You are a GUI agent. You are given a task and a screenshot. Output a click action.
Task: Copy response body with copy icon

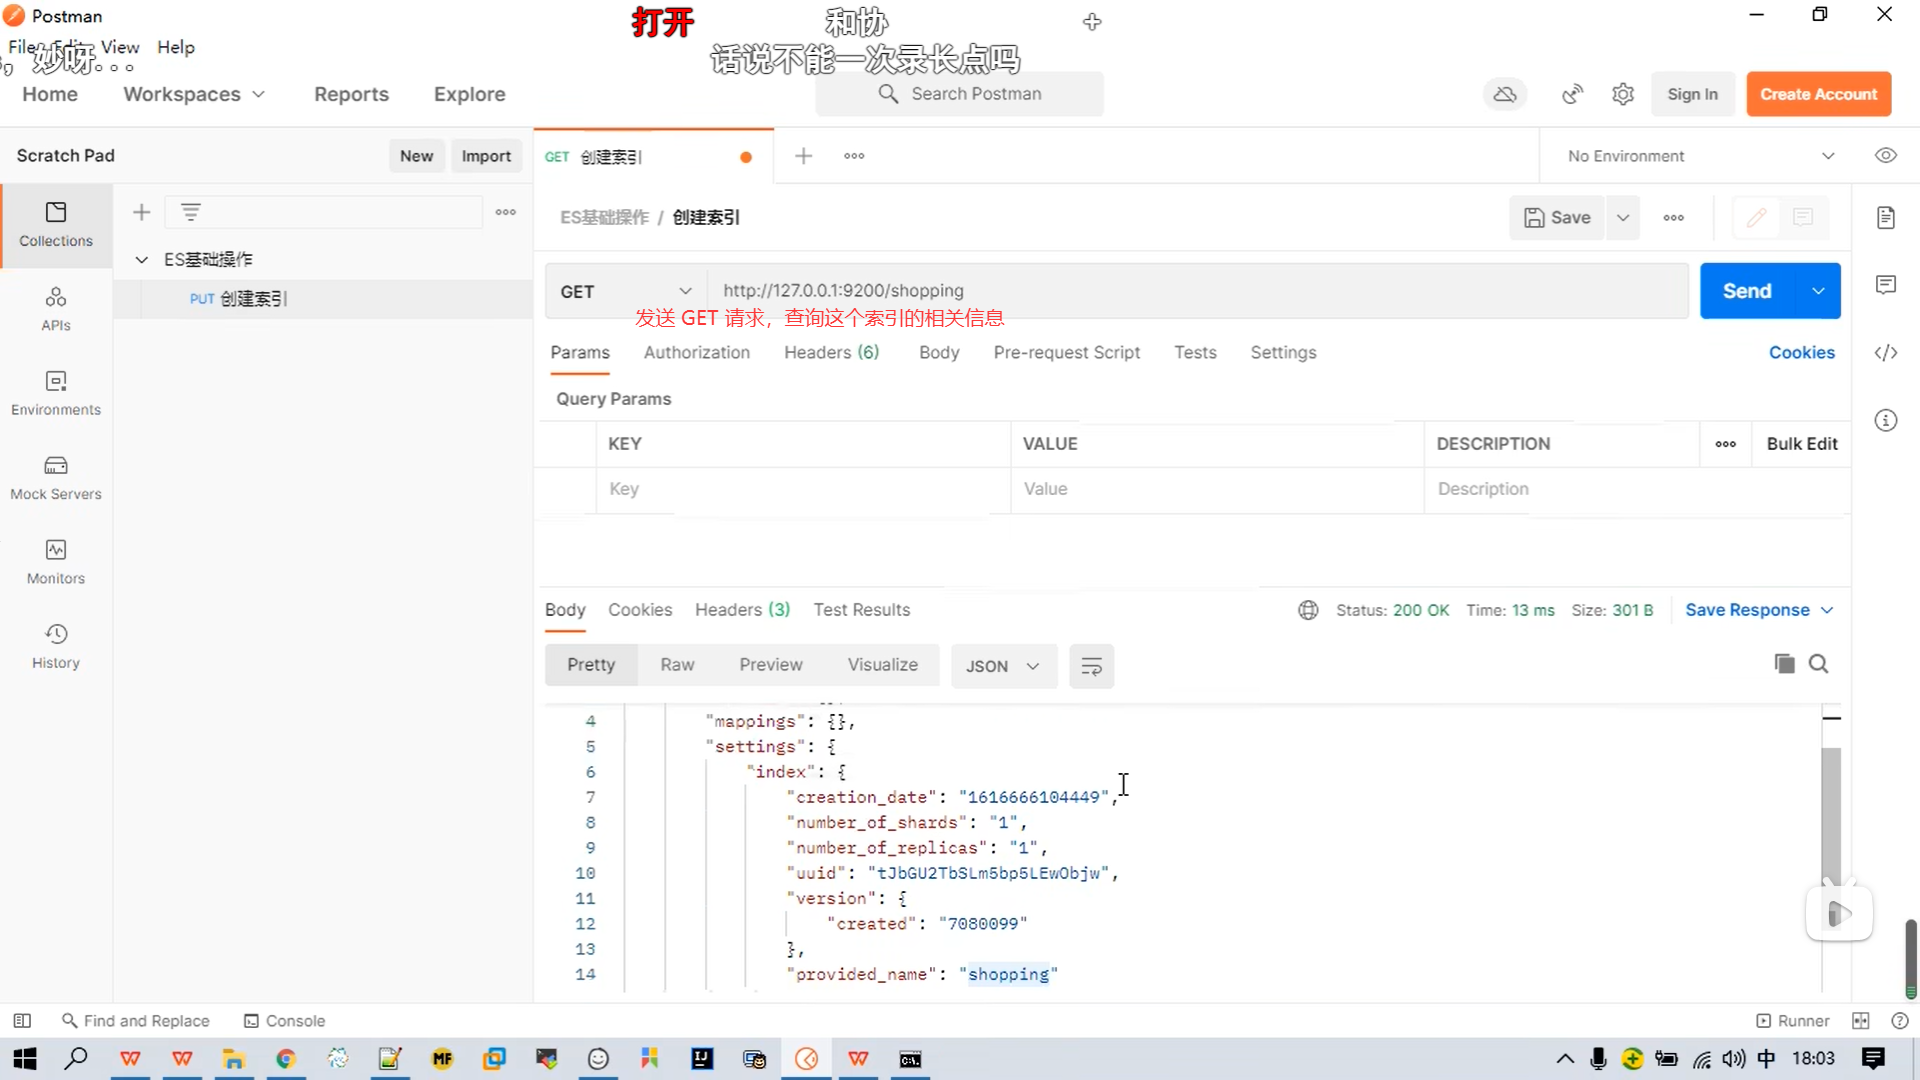pos(1784,664)
